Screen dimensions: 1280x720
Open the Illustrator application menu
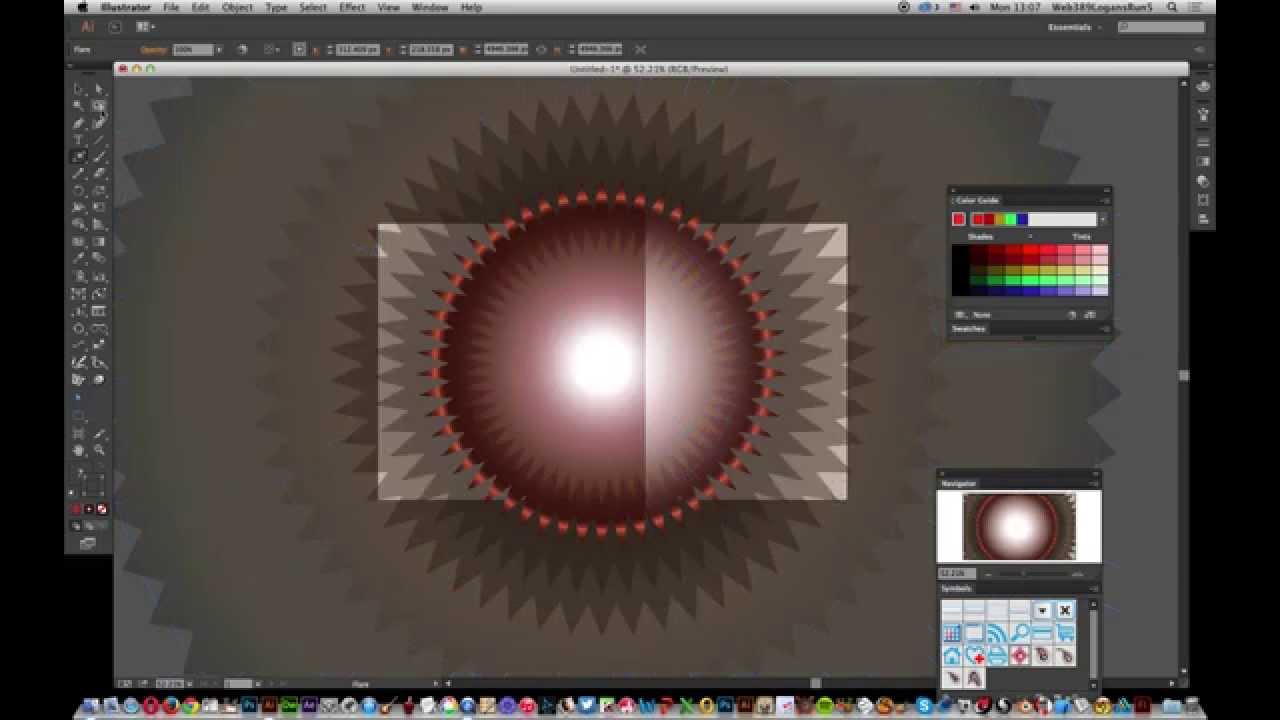pyautogui.click(x=126, y=7)
